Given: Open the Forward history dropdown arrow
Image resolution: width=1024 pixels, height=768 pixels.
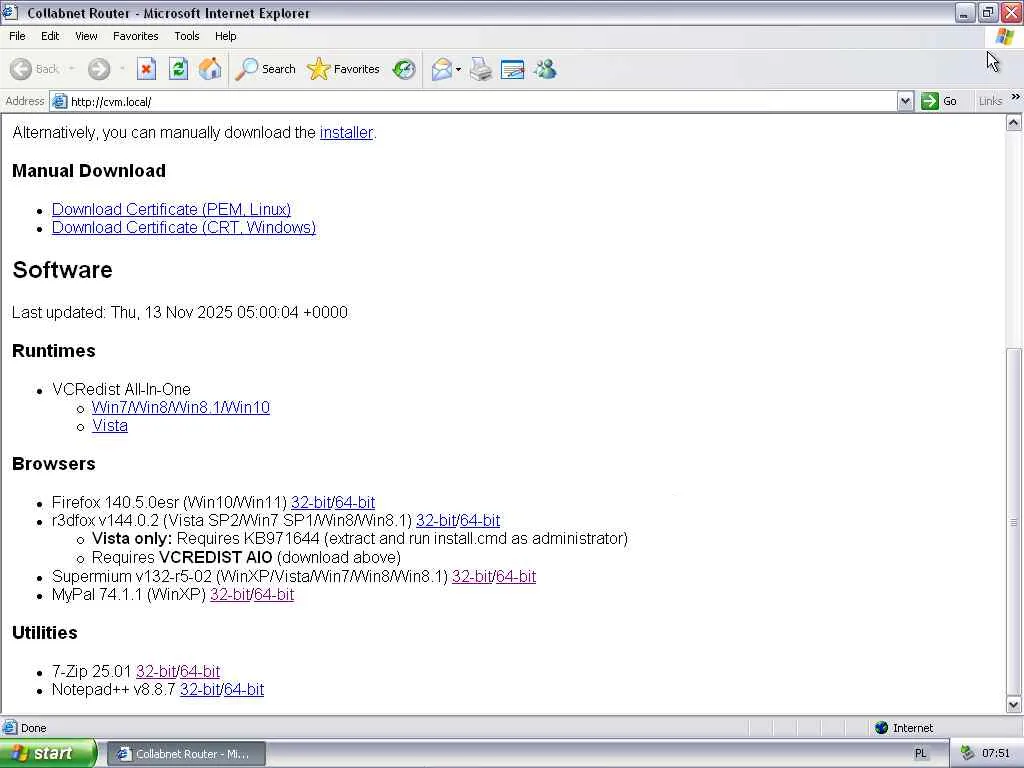Looking at the screenshot, I should click(122, 69).
